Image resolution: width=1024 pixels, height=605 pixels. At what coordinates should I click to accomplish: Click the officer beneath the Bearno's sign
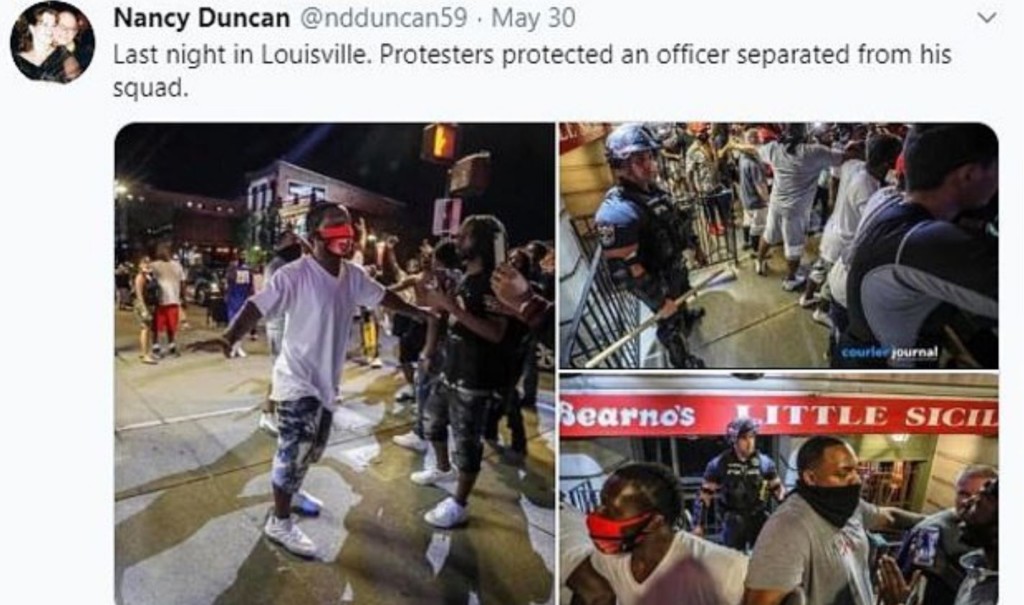742,482
